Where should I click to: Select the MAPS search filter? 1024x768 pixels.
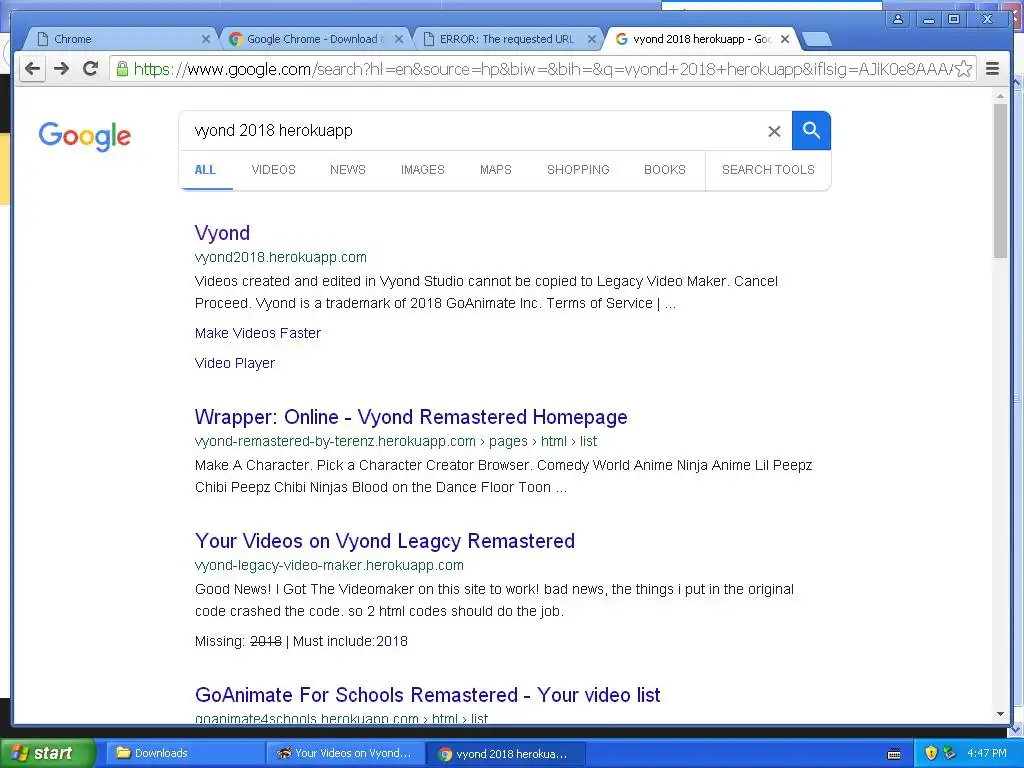click(x=496, y=170)
